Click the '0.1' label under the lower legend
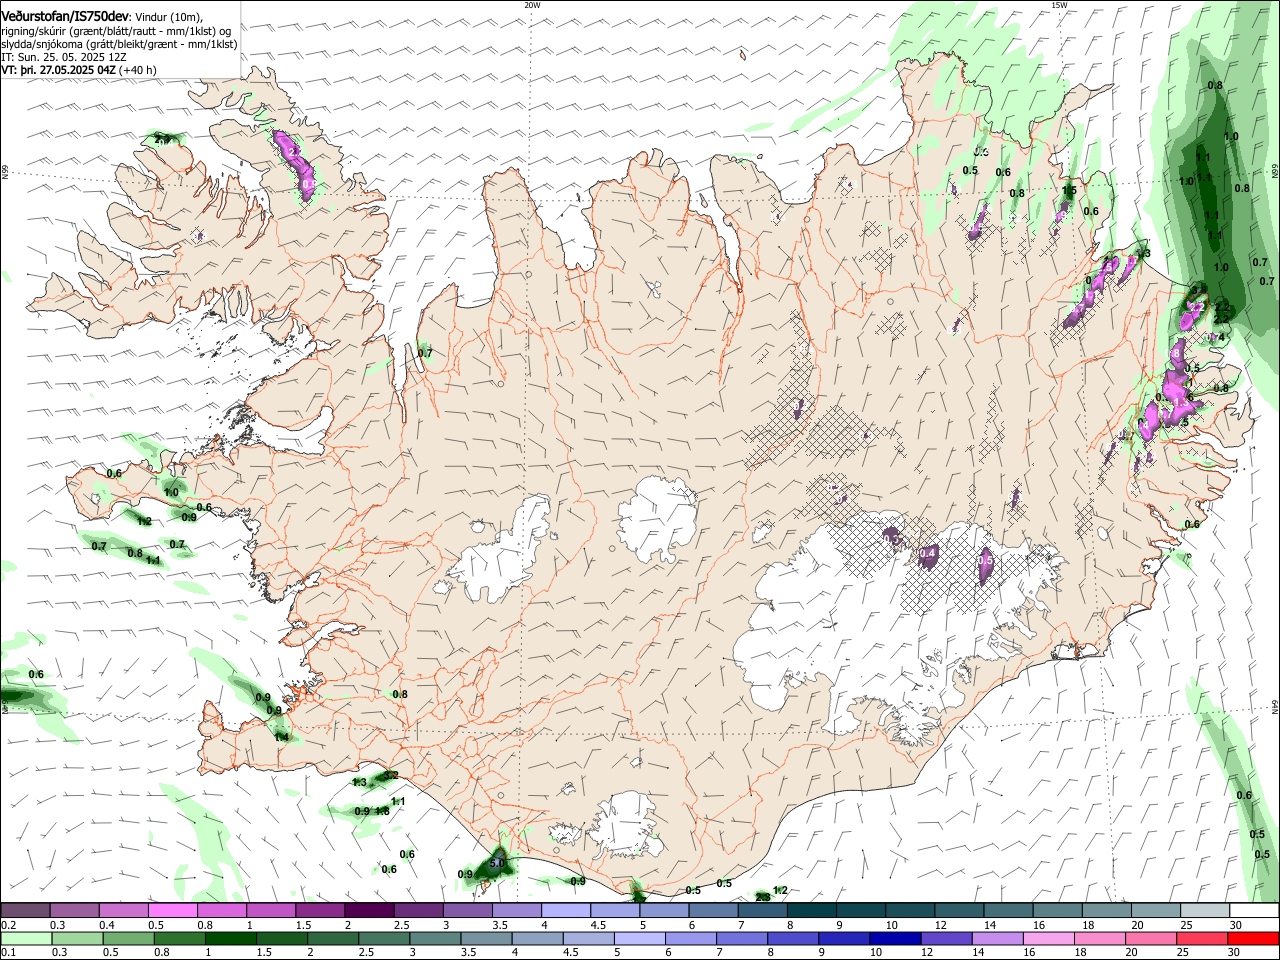Viewport: 1280px width, 960px height. tap(9, 952)
